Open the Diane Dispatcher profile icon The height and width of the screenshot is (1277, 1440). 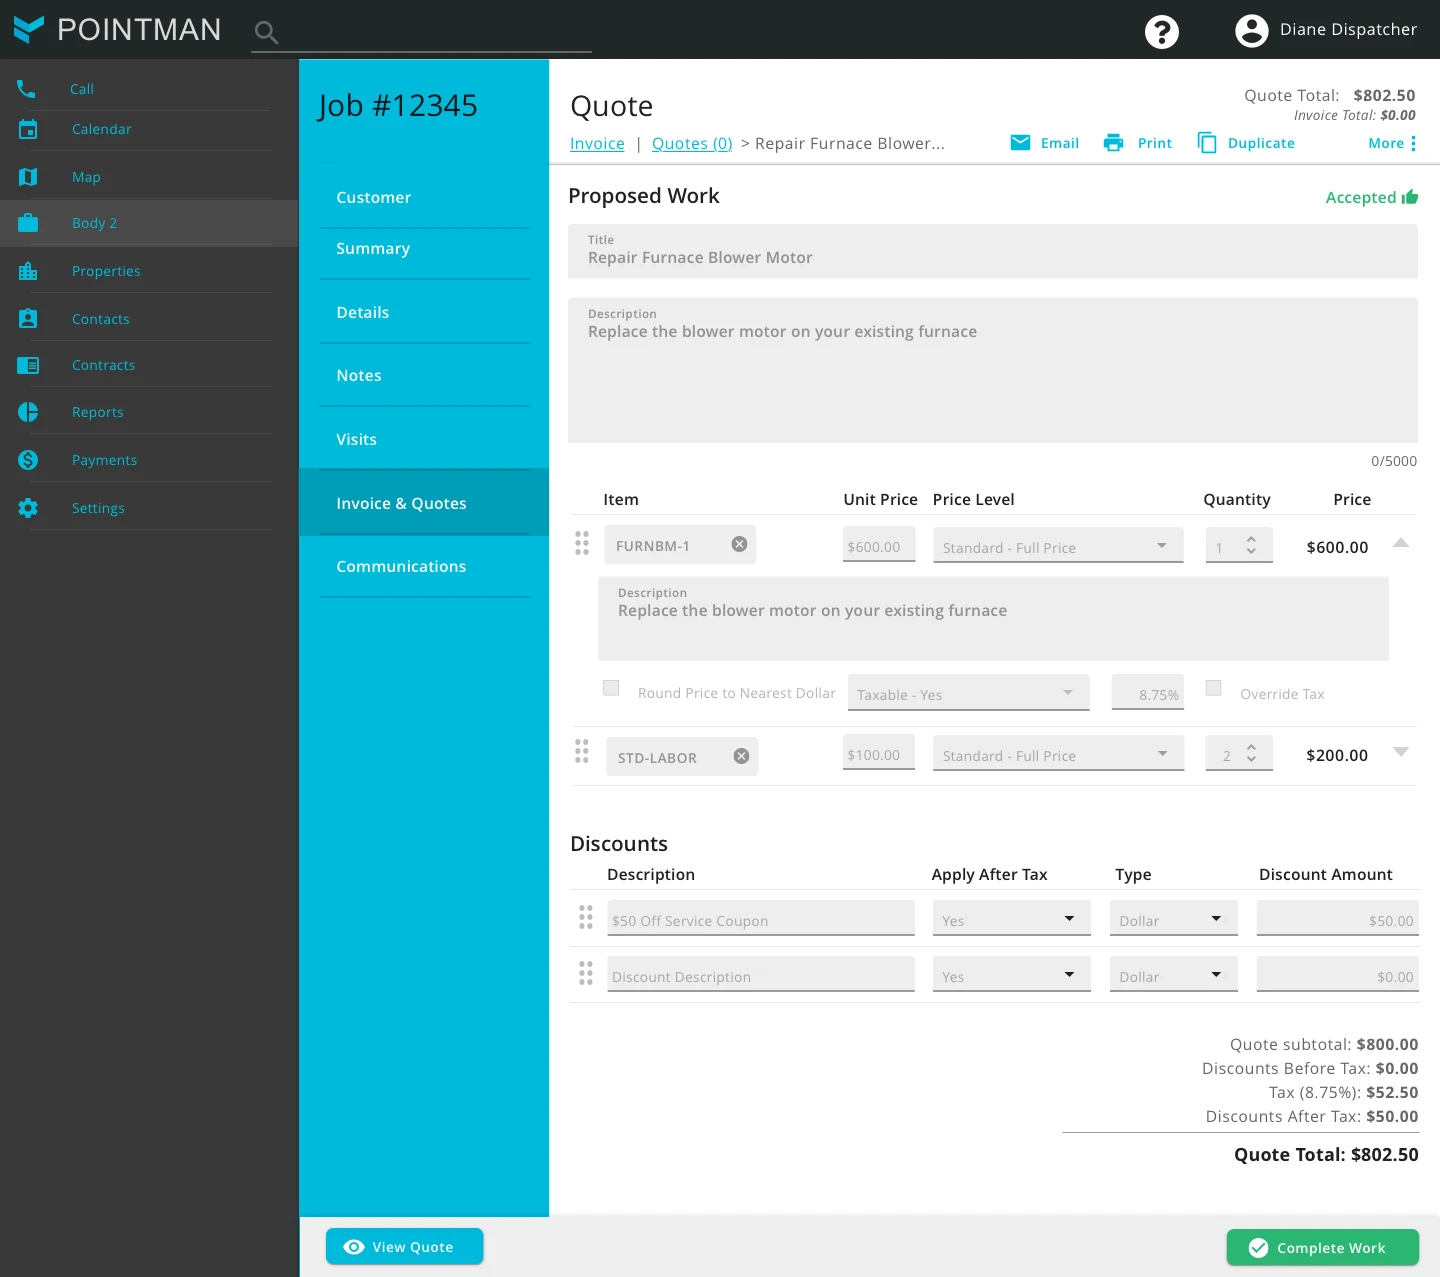coord(1251,31)
